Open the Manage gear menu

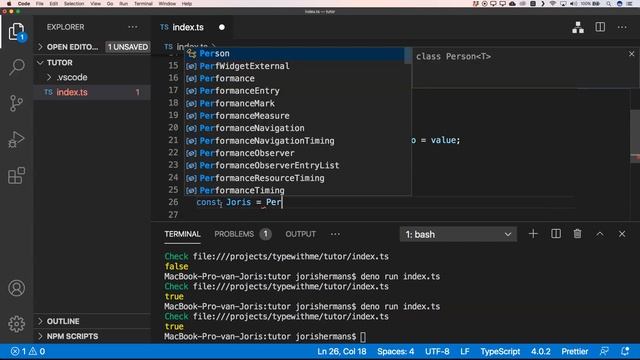point(16,324)
